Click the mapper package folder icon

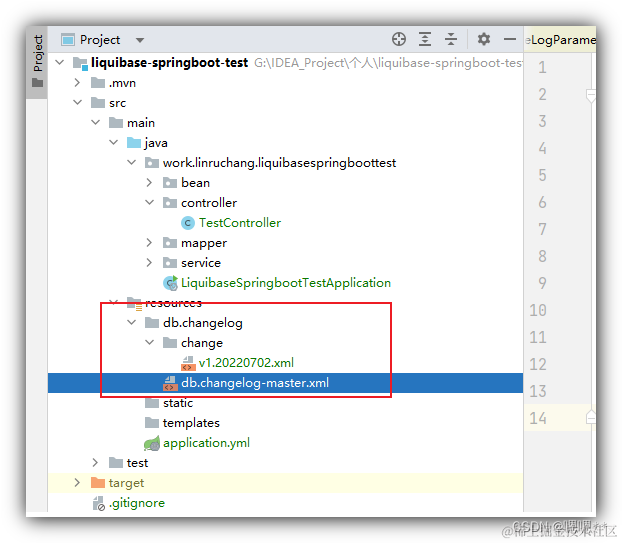coord(170,242)
